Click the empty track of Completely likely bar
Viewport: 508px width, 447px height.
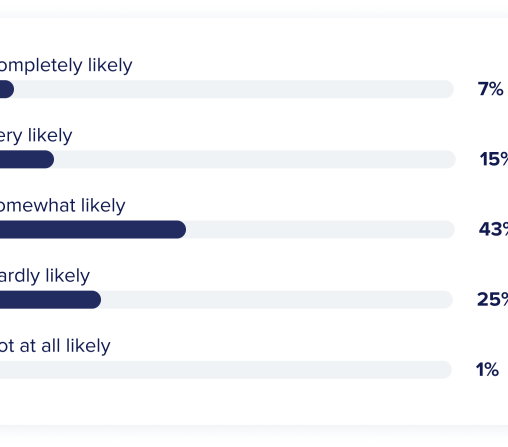[234, 89]
